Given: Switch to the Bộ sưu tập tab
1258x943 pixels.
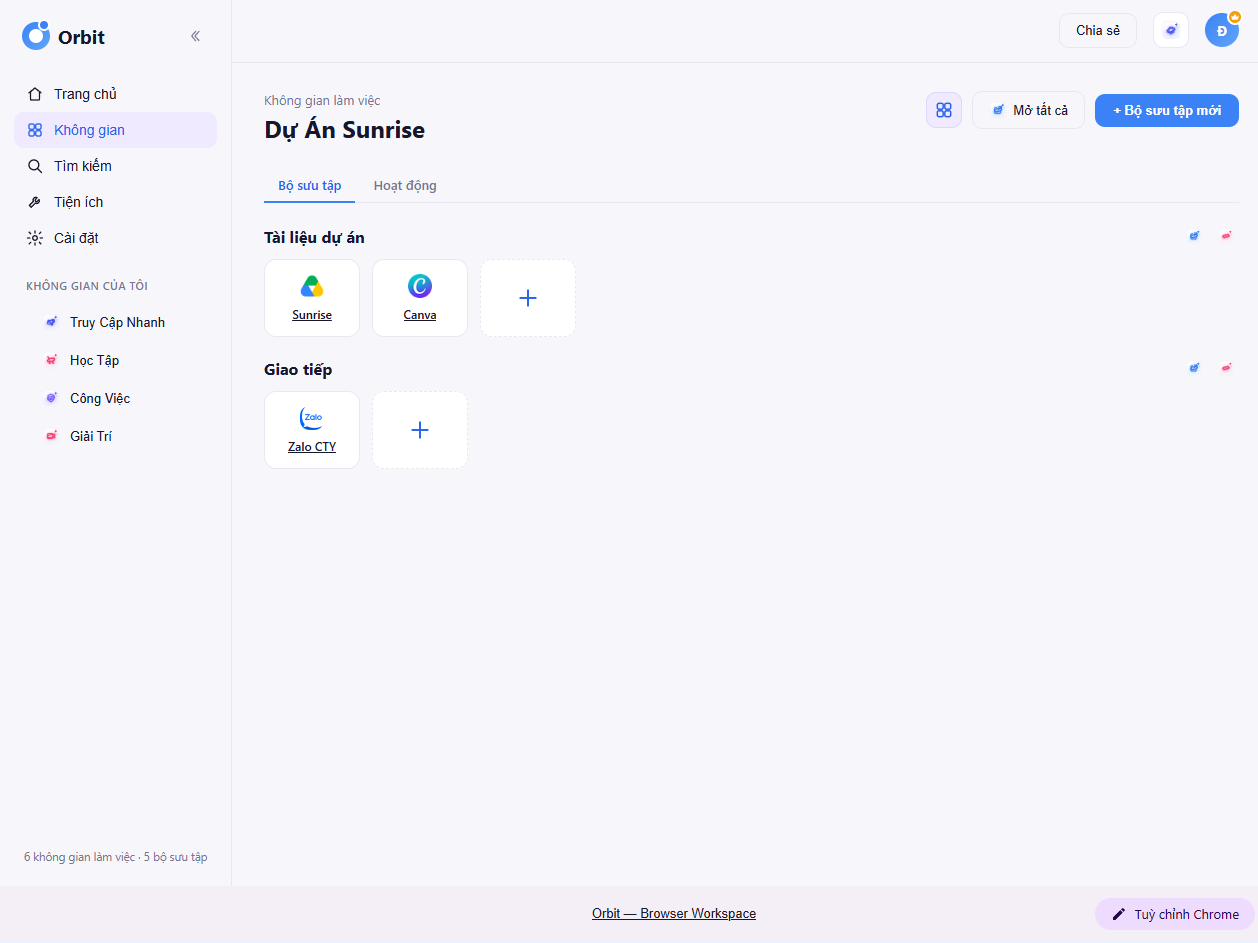Looking at the screenshot, I should 310,186.
